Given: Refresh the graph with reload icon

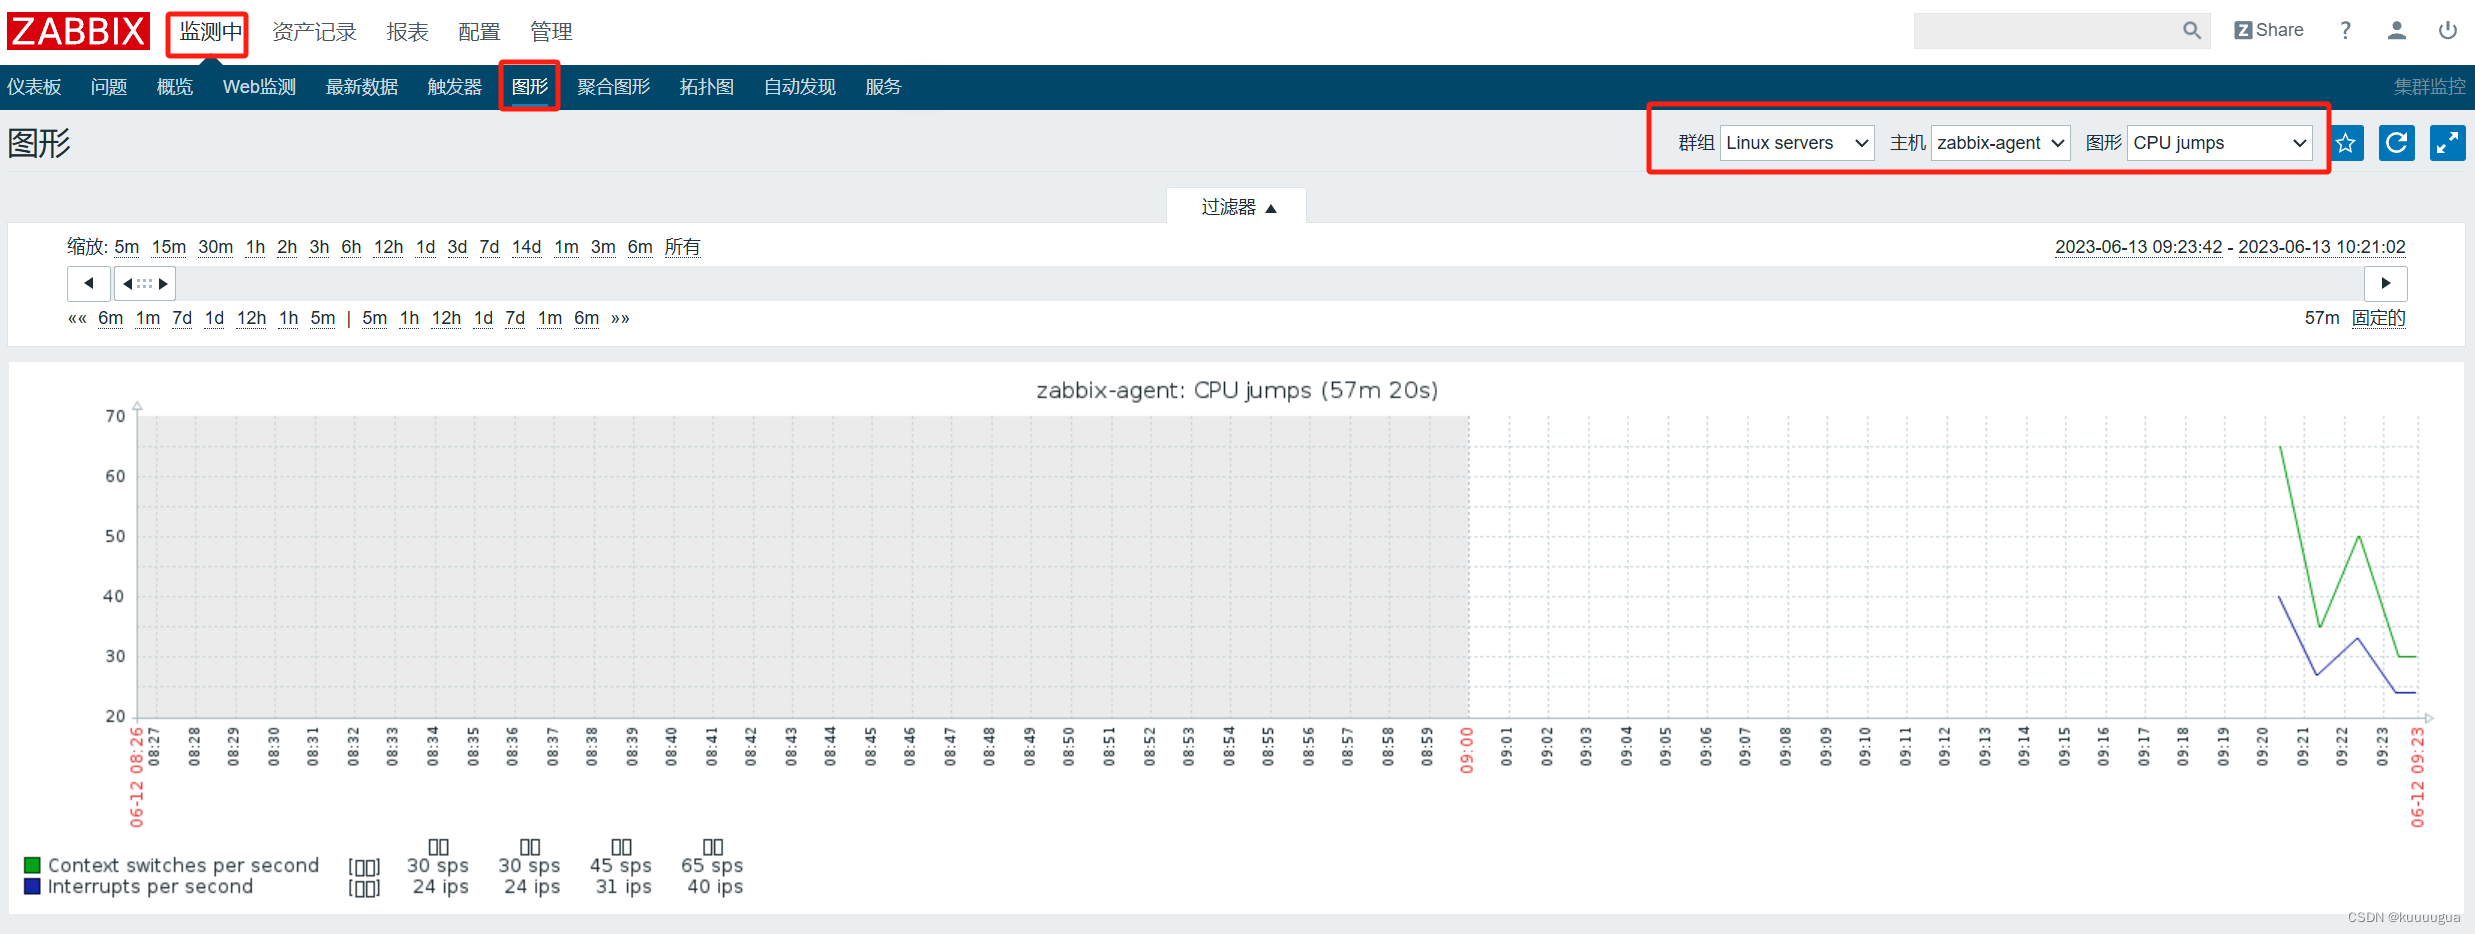Looking at the screenshot, I should pos(2397,143).
